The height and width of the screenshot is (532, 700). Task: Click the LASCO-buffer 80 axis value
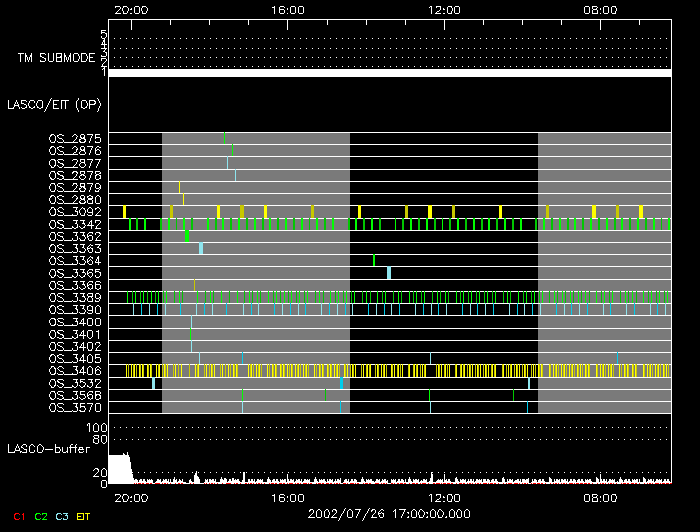pyautogui.click(x=100, y=440)
